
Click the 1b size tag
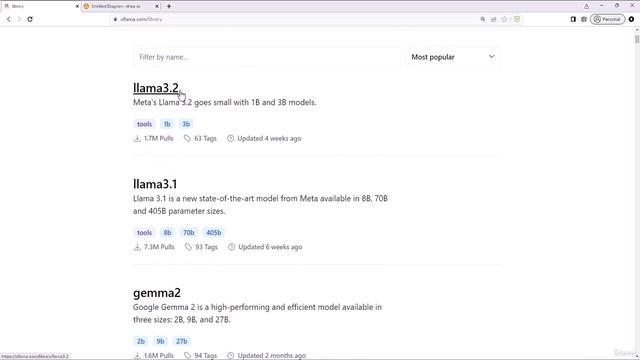click(x=167, y=124)
